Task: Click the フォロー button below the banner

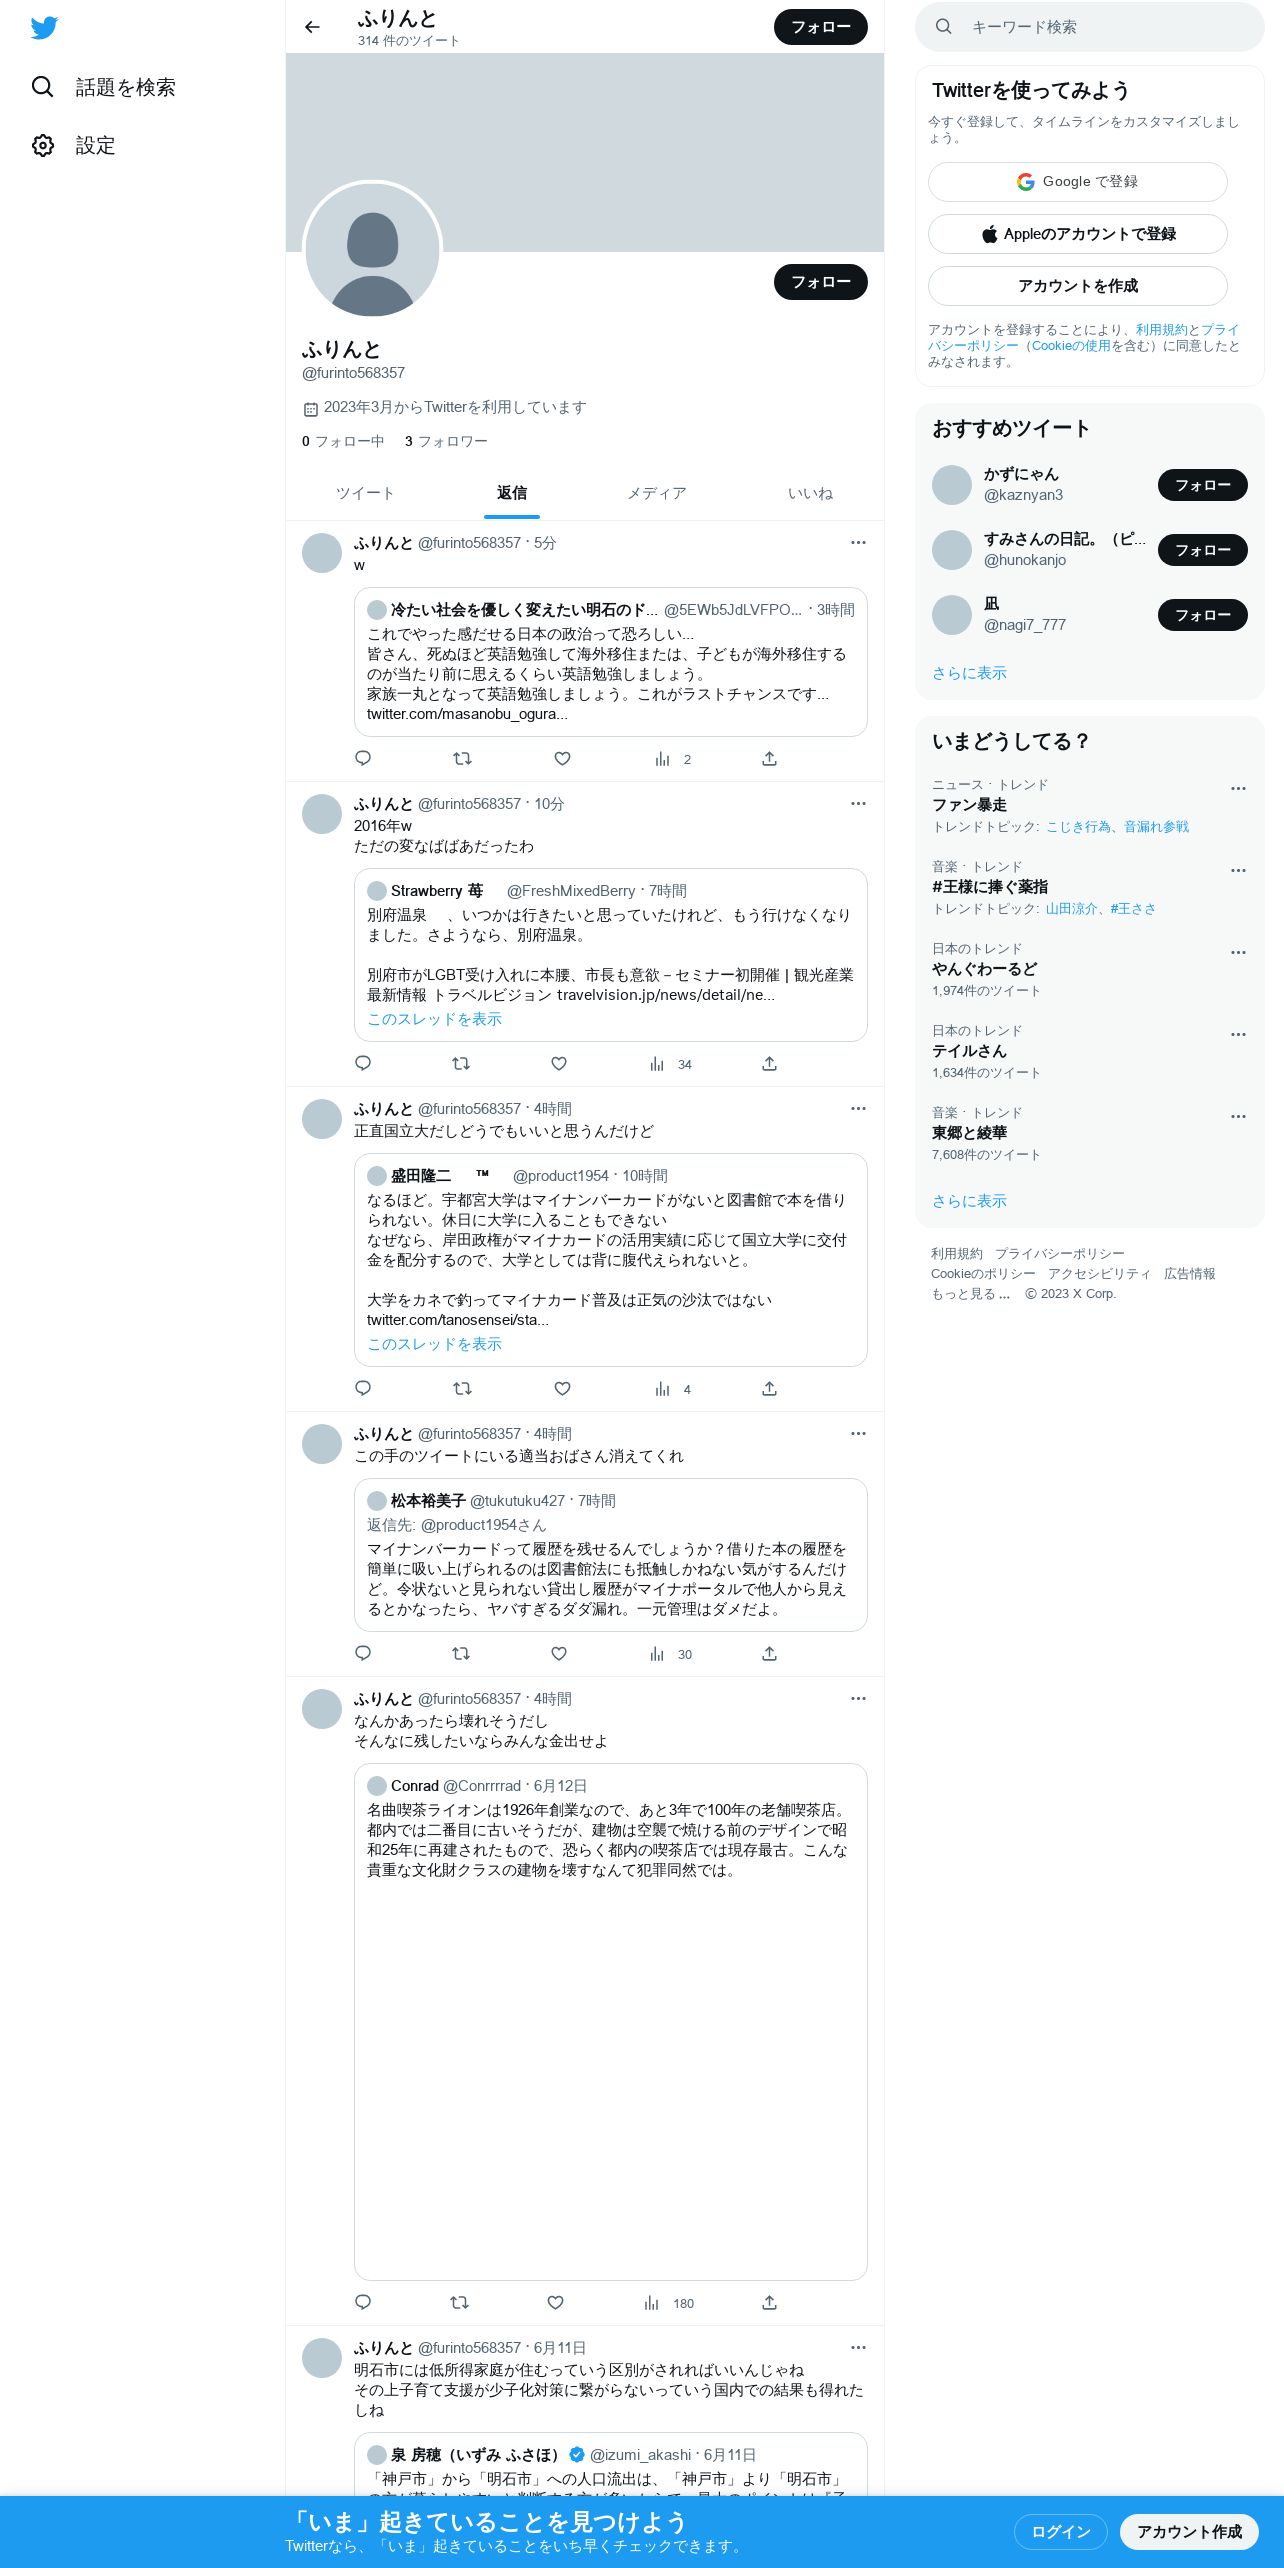Action: tap(820, 282)
